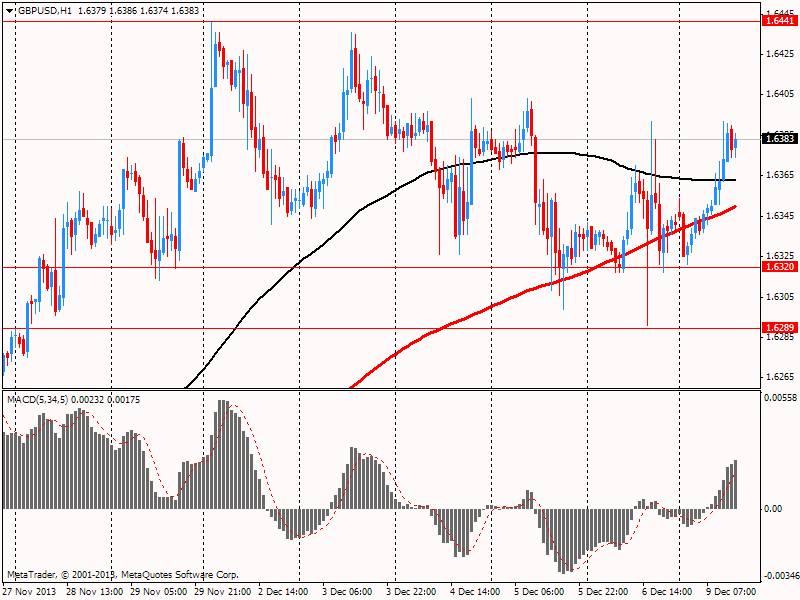Select the 6 Dec 14:00 time axis label
Screen dimensions: 800x600
pos(667,592)
